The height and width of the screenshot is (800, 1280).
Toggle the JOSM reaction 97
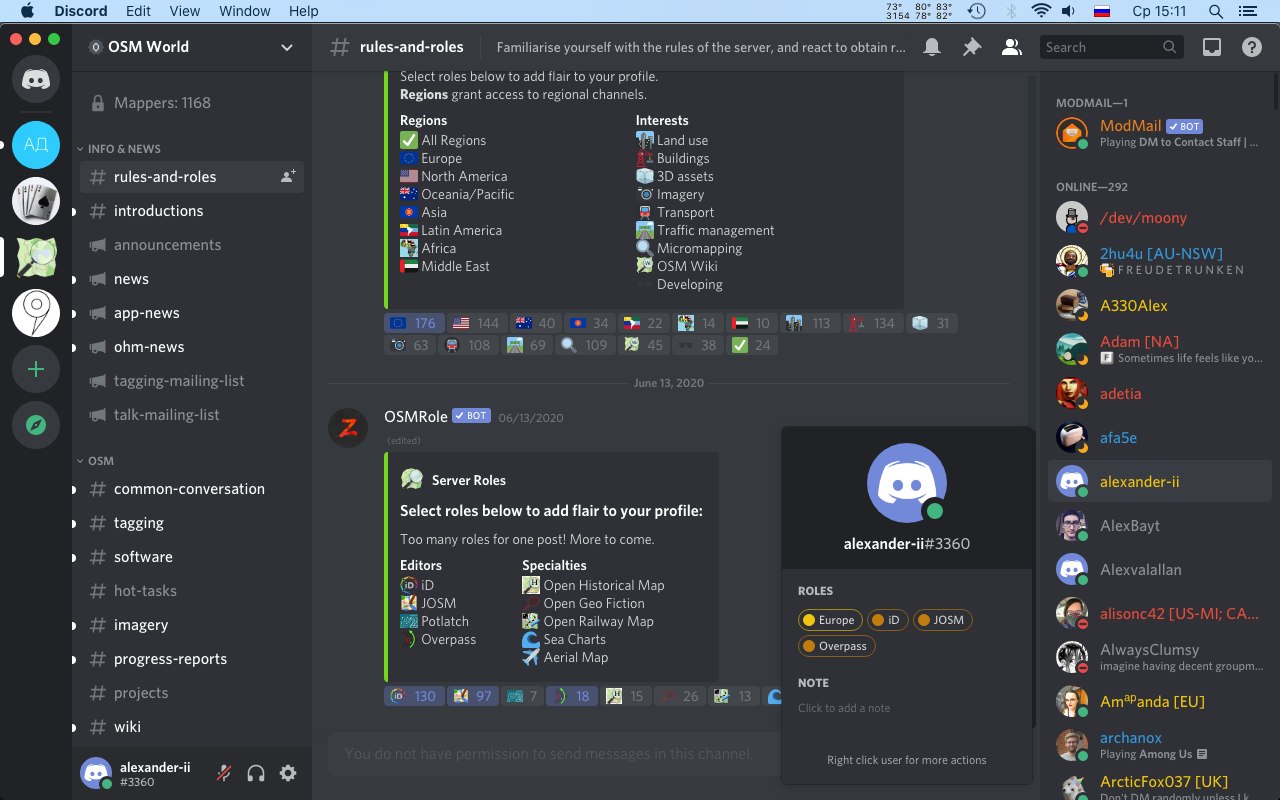coord(472,696)
